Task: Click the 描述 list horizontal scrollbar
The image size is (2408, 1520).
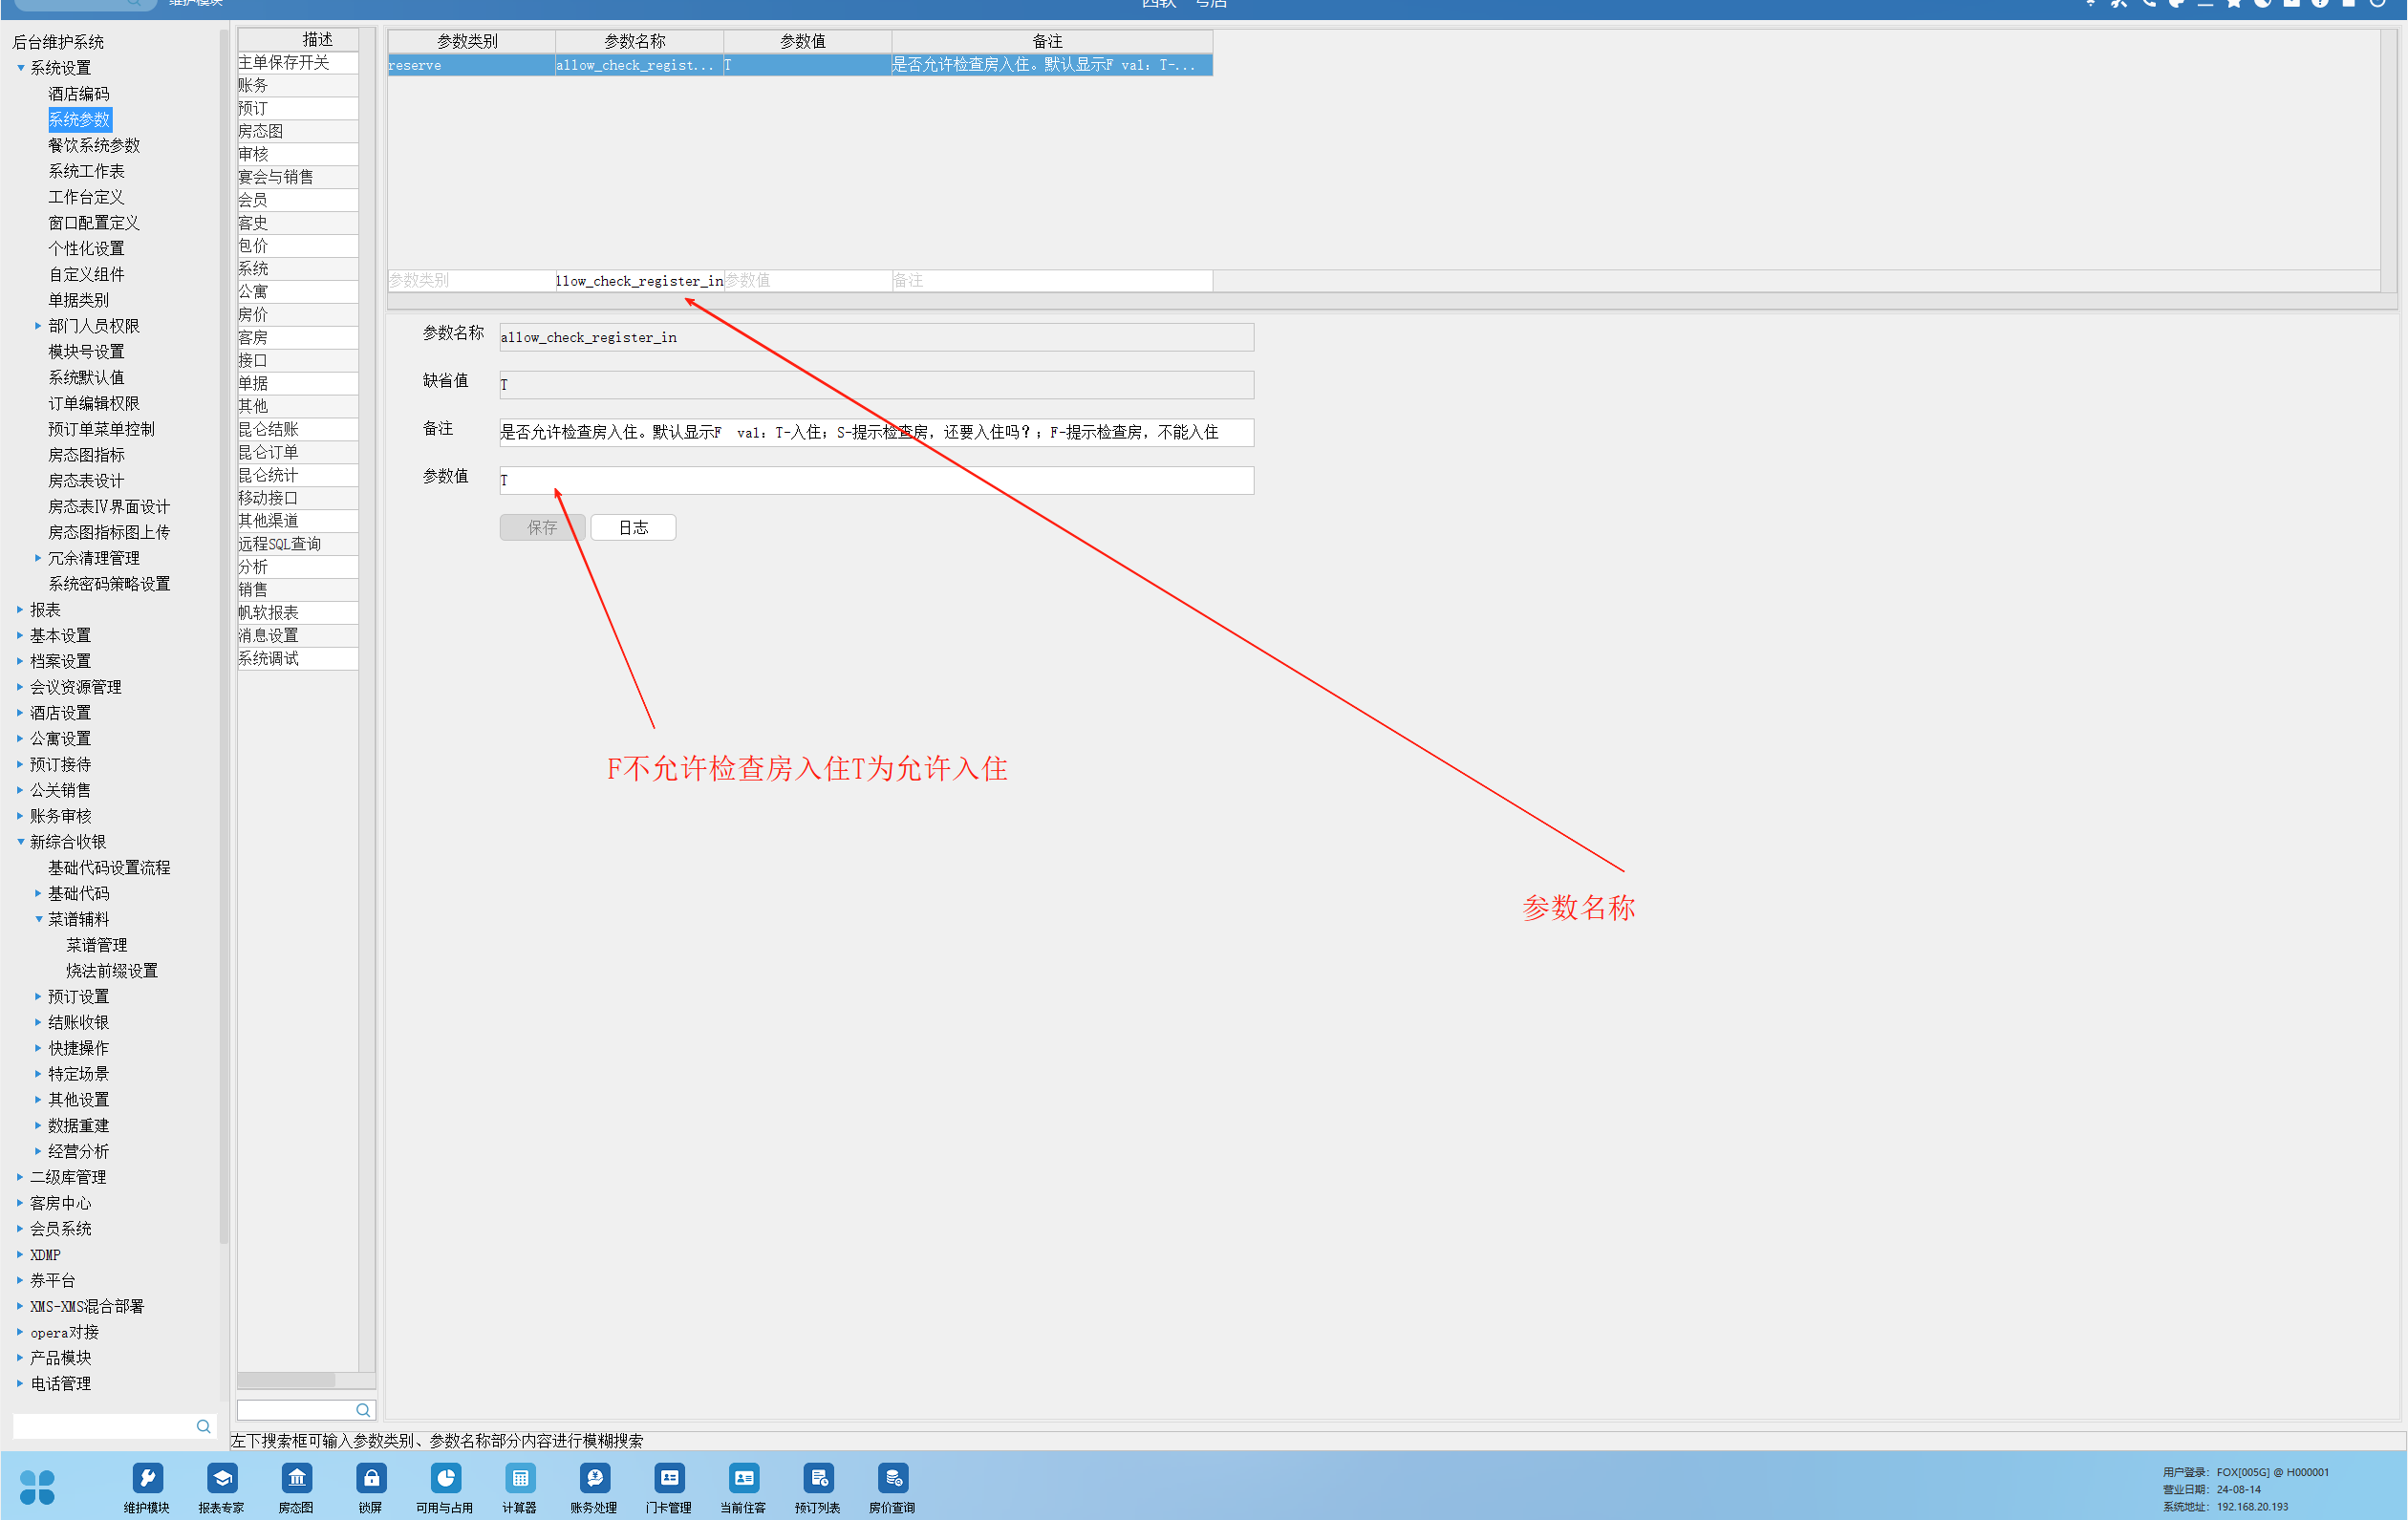Action: coord(286,1380)
